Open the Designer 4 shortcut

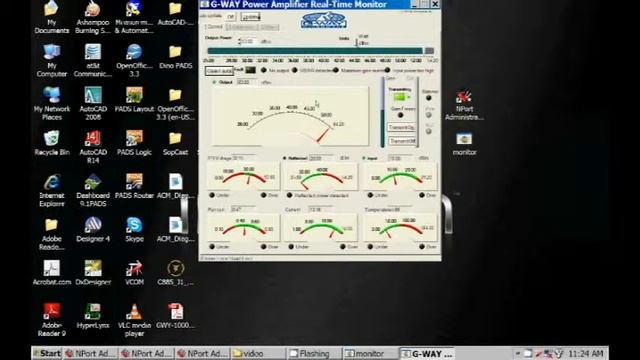coord(93,230)
